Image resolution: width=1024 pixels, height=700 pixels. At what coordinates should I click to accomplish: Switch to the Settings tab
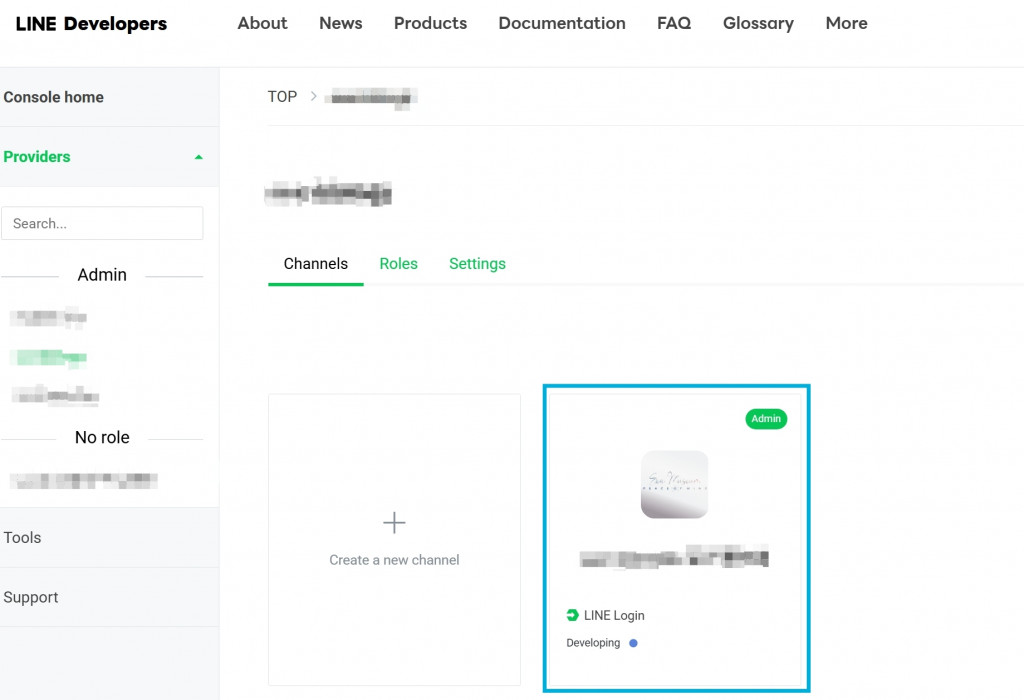pyautogui.click(x=477, y=264)
